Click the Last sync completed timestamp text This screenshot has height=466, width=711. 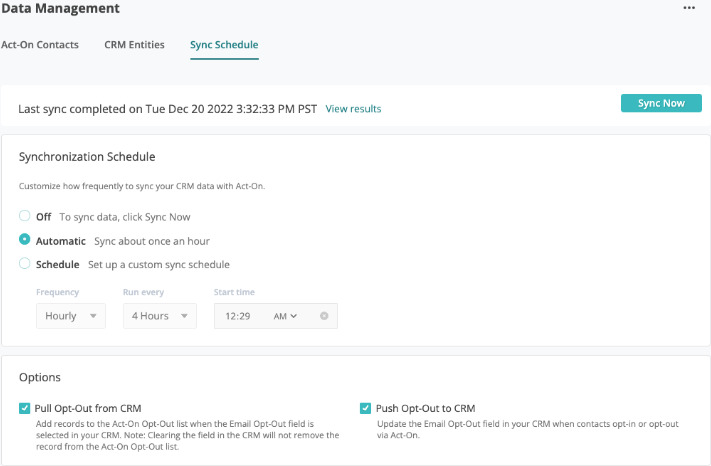coord(167,109)
